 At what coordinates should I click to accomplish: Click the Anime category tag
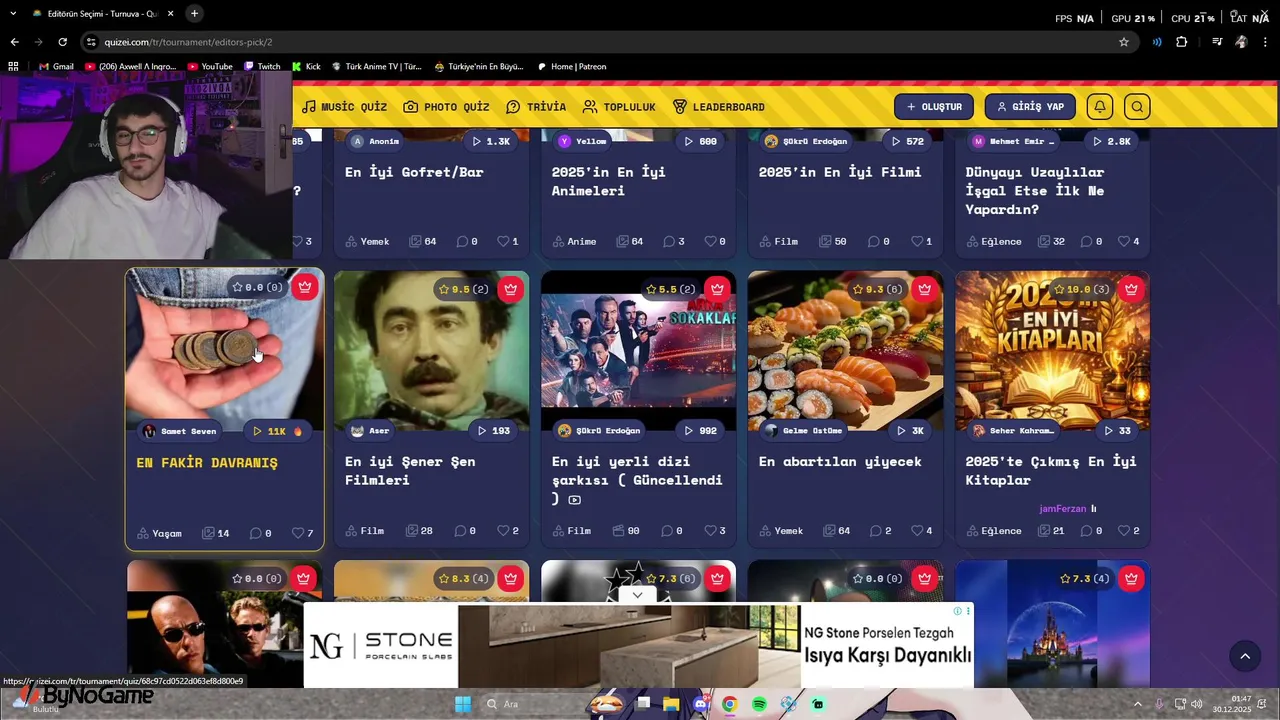coord(574,241)
